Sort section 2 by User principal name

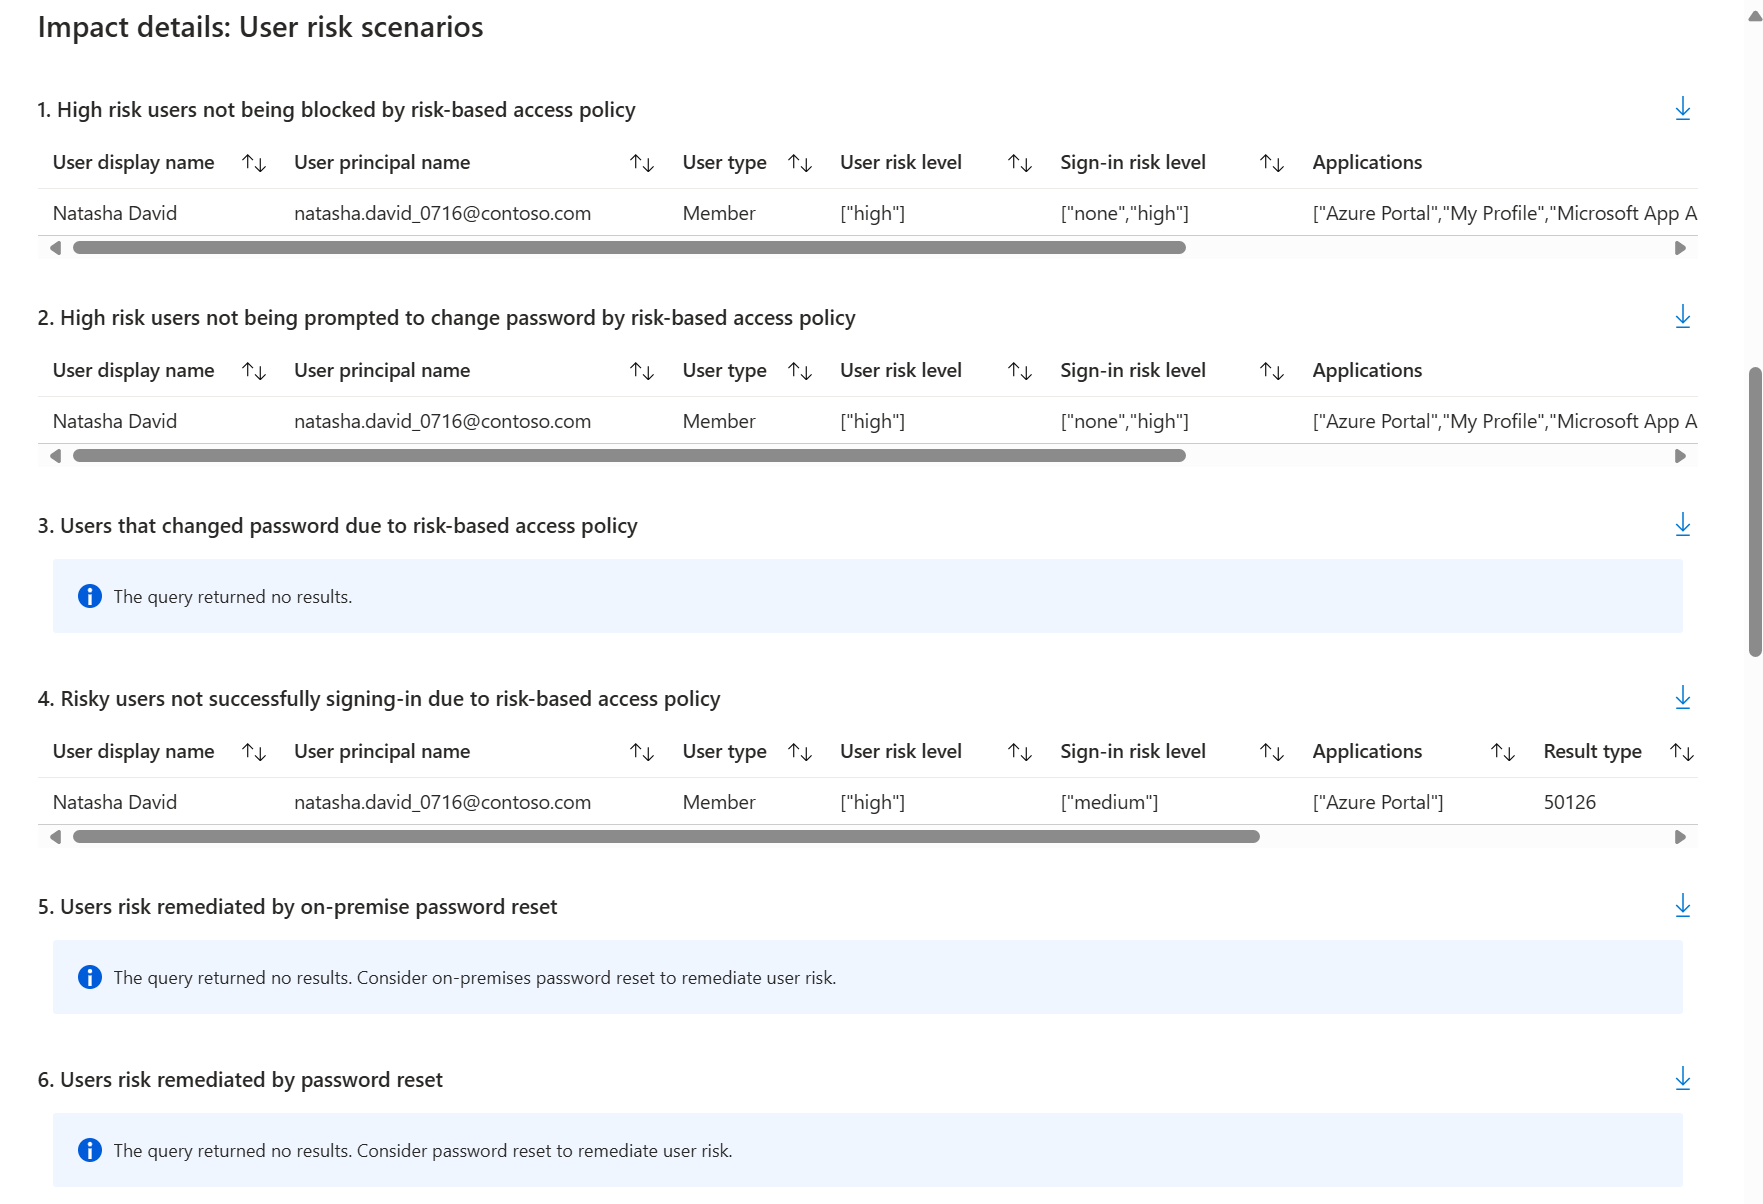click(x=641, y=371)
